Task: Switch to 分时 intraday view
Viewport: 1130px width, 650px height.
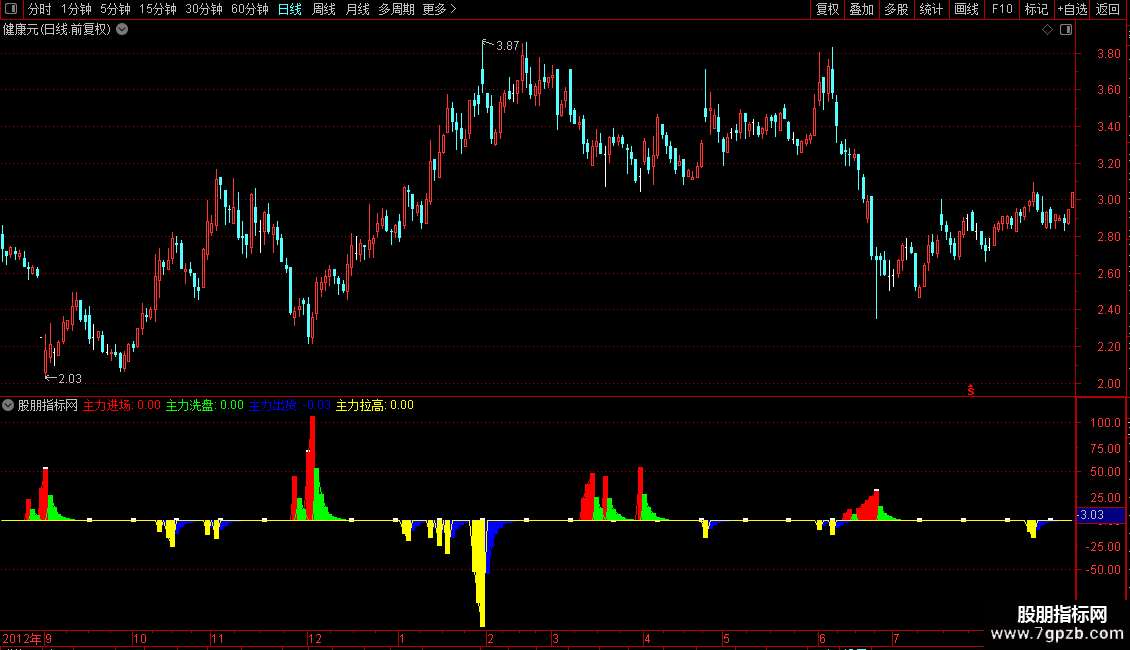Action: tap(40, 9)
